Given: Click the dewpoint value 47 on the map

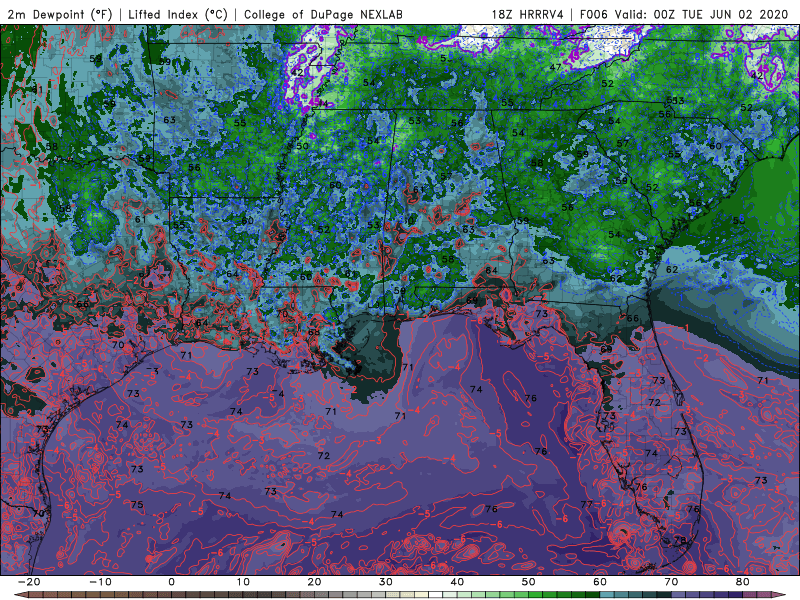Looking at the screenshot, I should [556, 67].
